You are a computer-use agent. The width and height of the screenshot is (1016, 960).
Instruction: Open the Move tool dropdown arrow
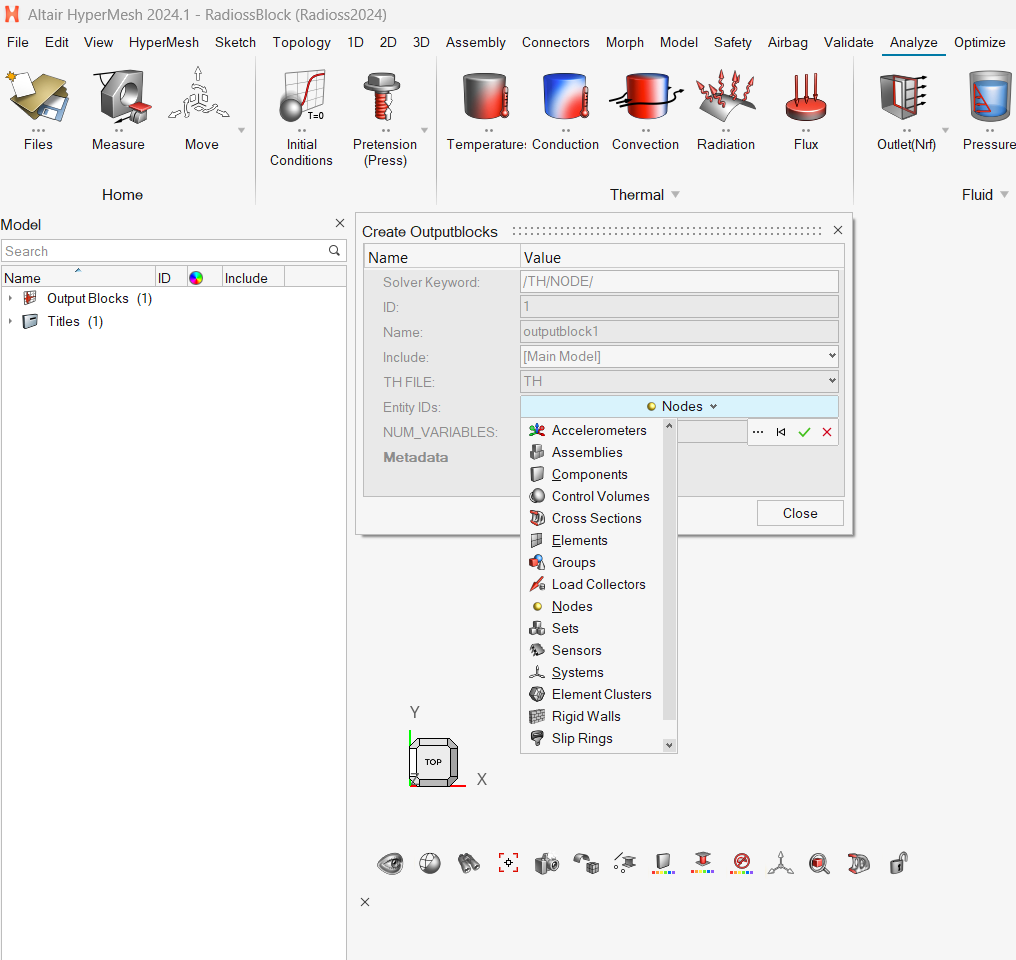pos(241,130)
